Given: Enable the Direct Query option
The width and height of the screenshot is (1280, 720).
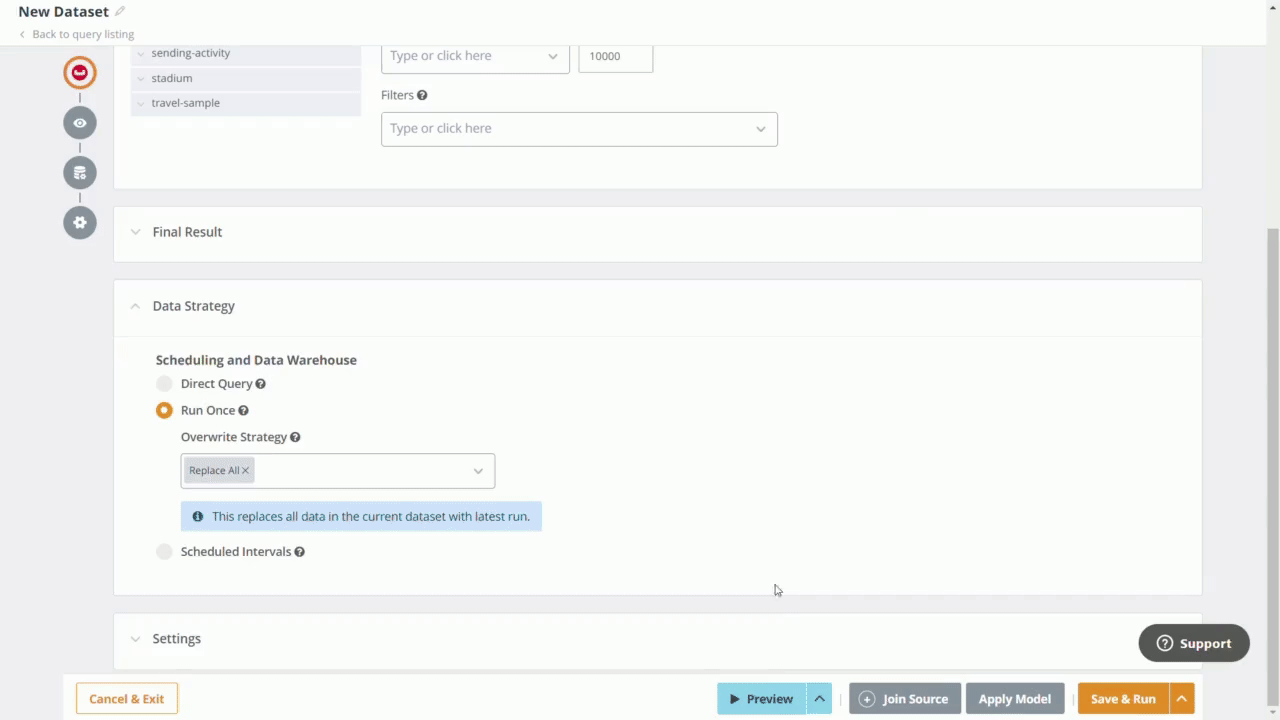Looking at the screenshot, I should 163,383.
